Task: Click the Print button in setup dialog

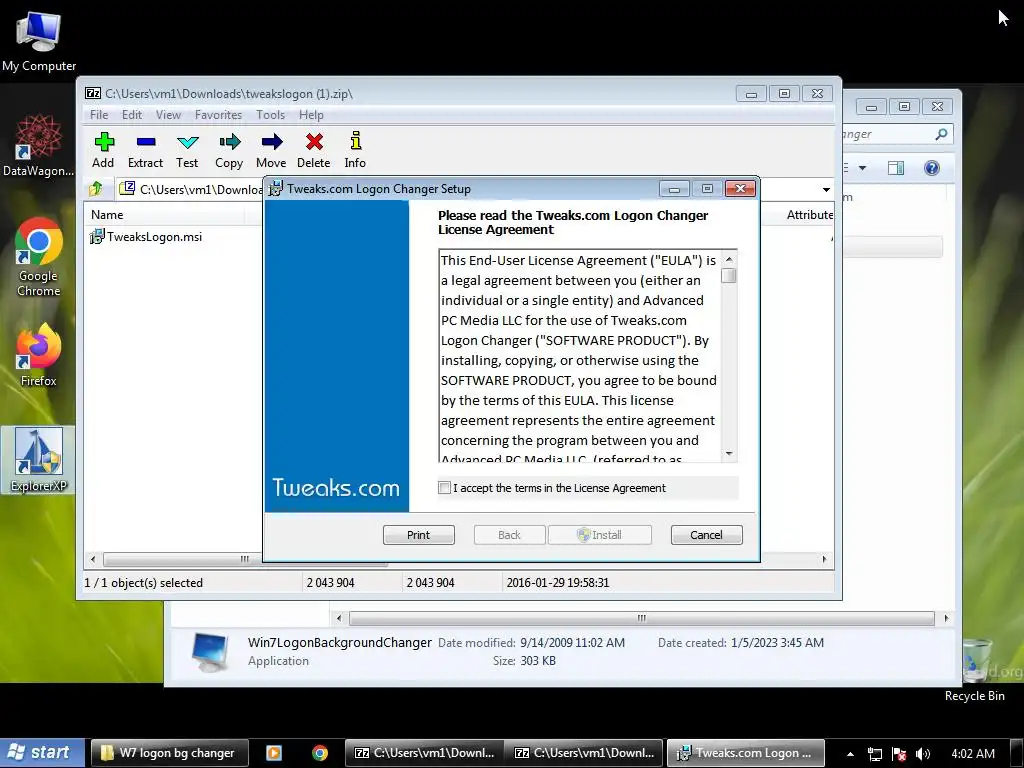Action: pyautogui.click(x=419, y=535)
